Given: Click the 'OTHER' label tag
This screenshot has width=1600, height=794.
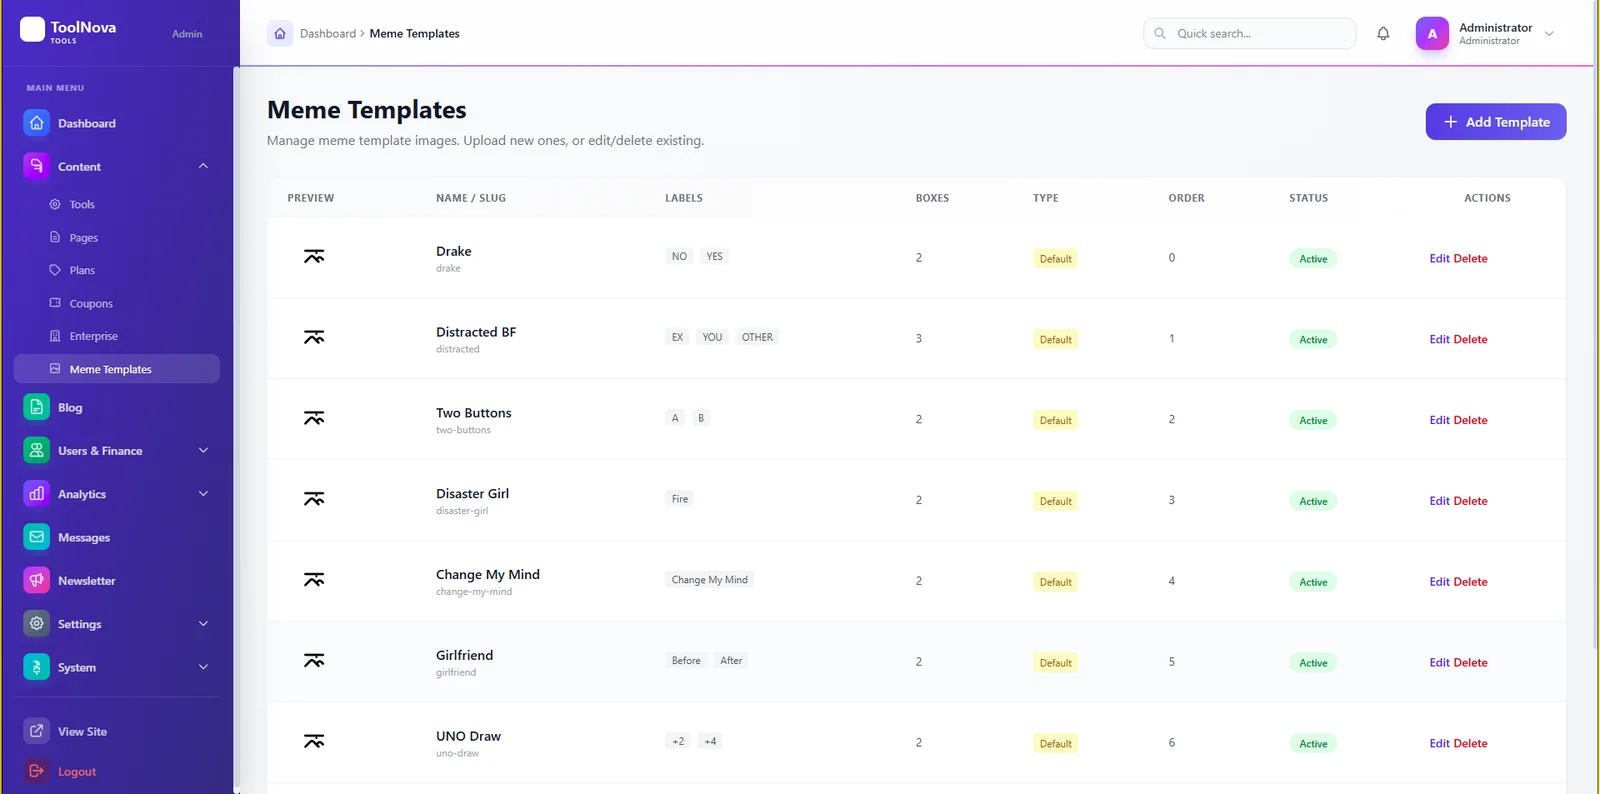Looking at the screenshot, I should click(x=757, y=338).
